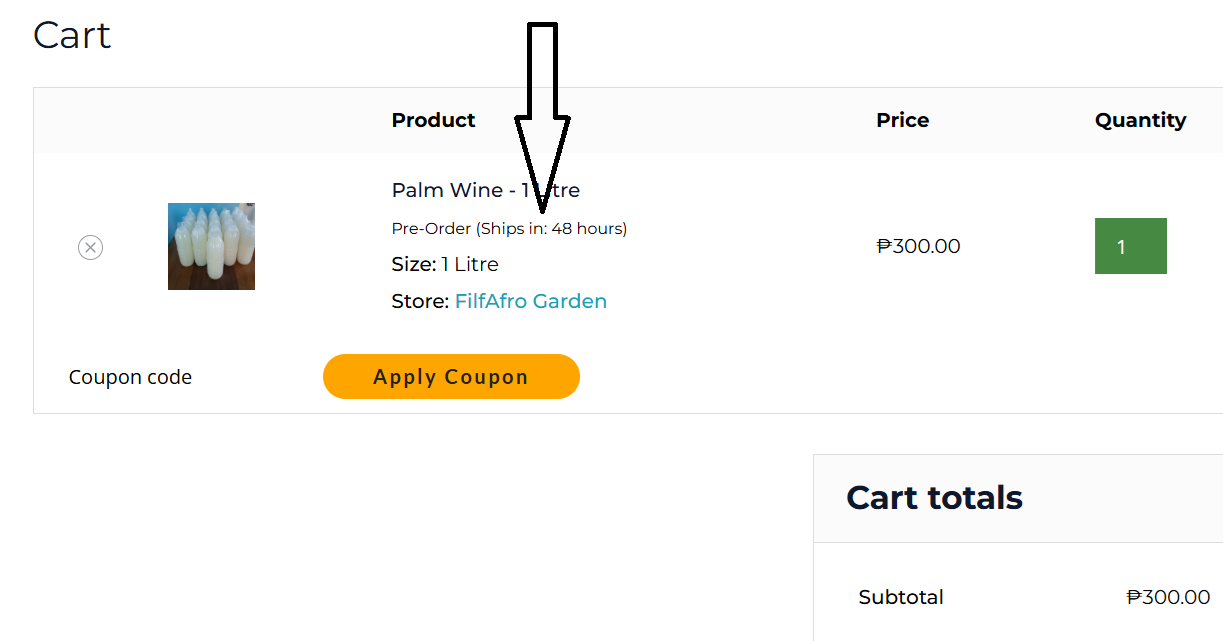Click the Product column header

[x=433, y=120]
